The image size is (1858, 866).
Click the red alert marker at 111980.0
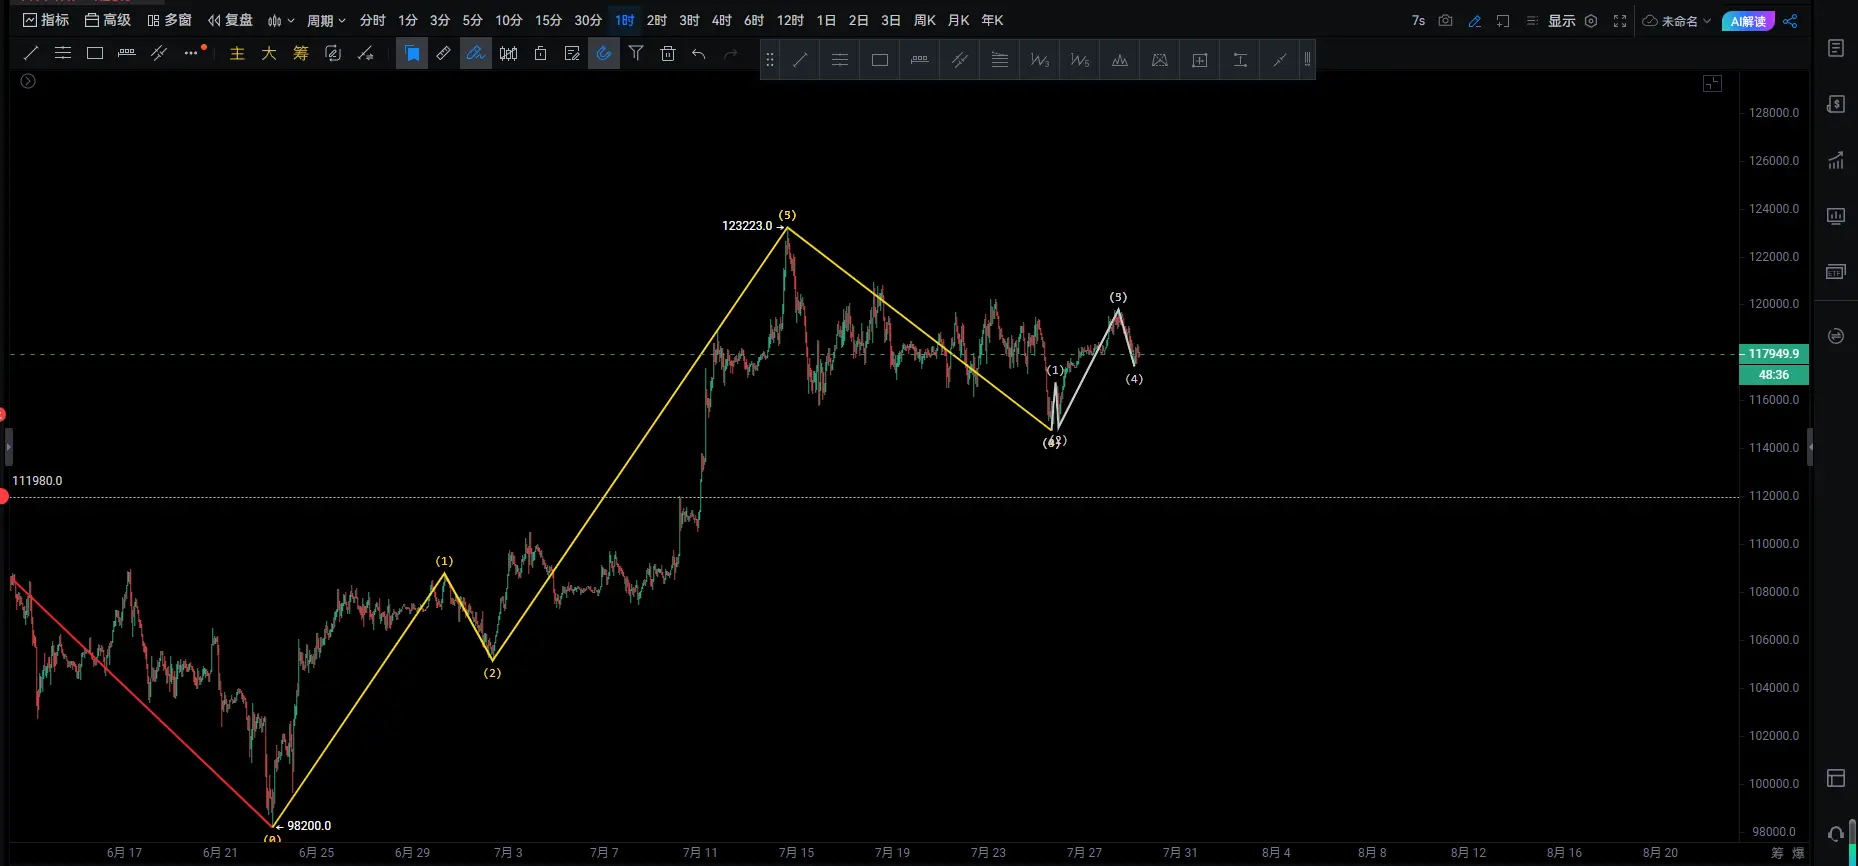point(3,496)
